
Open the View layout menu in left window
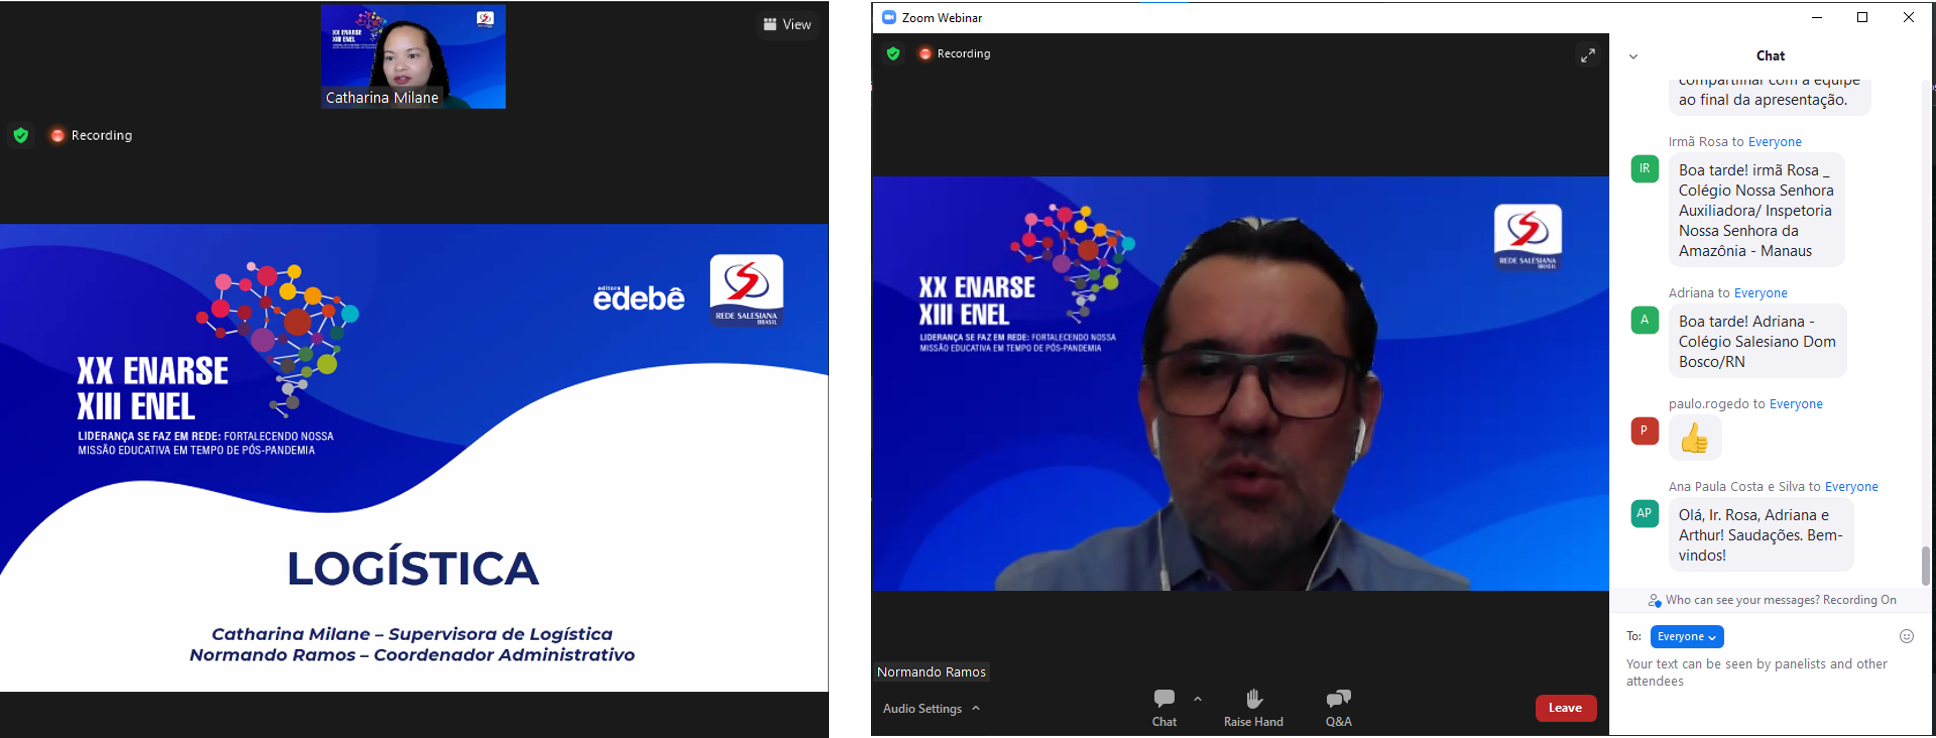tap(787, 24)
